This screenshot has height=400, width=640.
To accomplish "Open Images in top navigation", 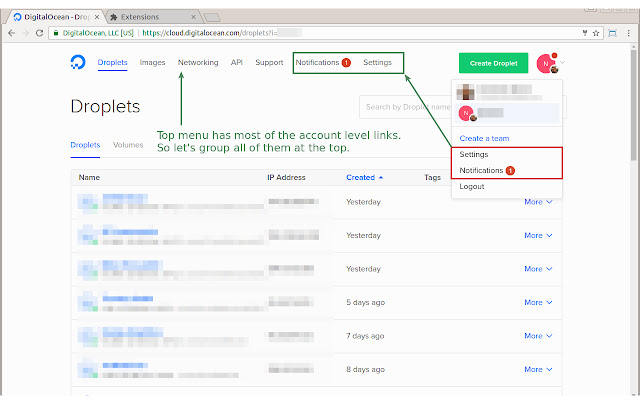I will 152,62.
